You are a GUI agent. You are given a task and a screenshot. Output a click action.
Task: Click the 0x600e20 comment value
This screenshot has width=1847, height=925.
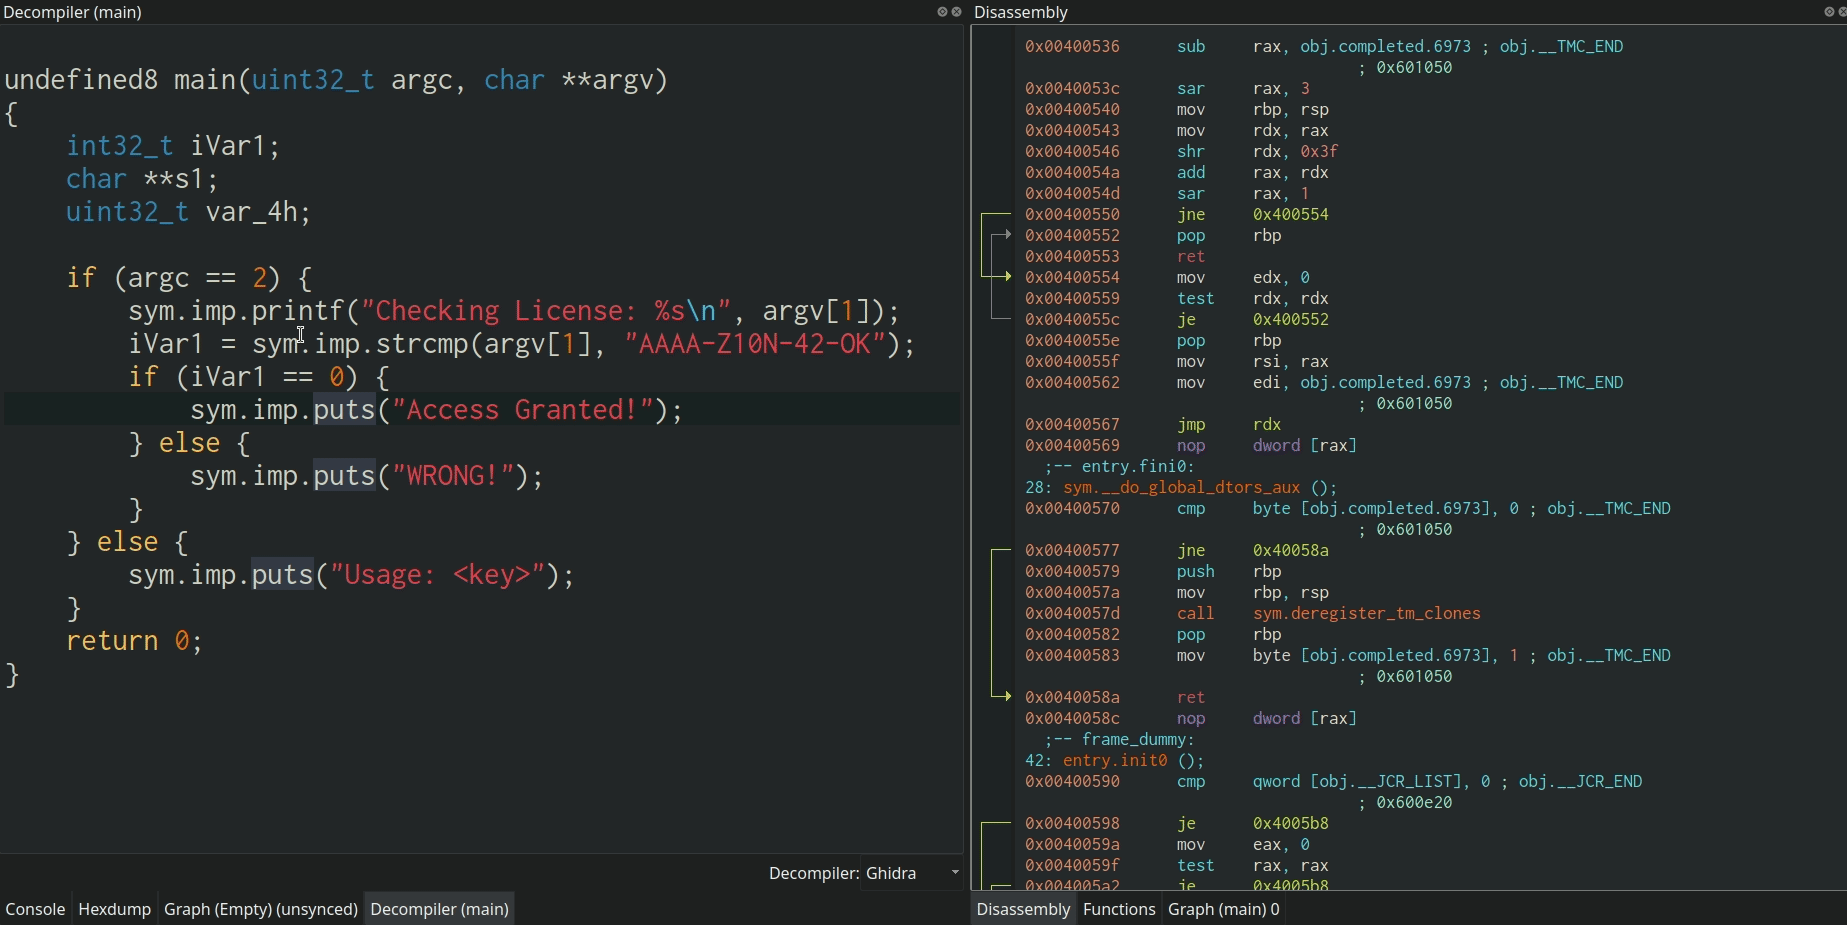1414,802
